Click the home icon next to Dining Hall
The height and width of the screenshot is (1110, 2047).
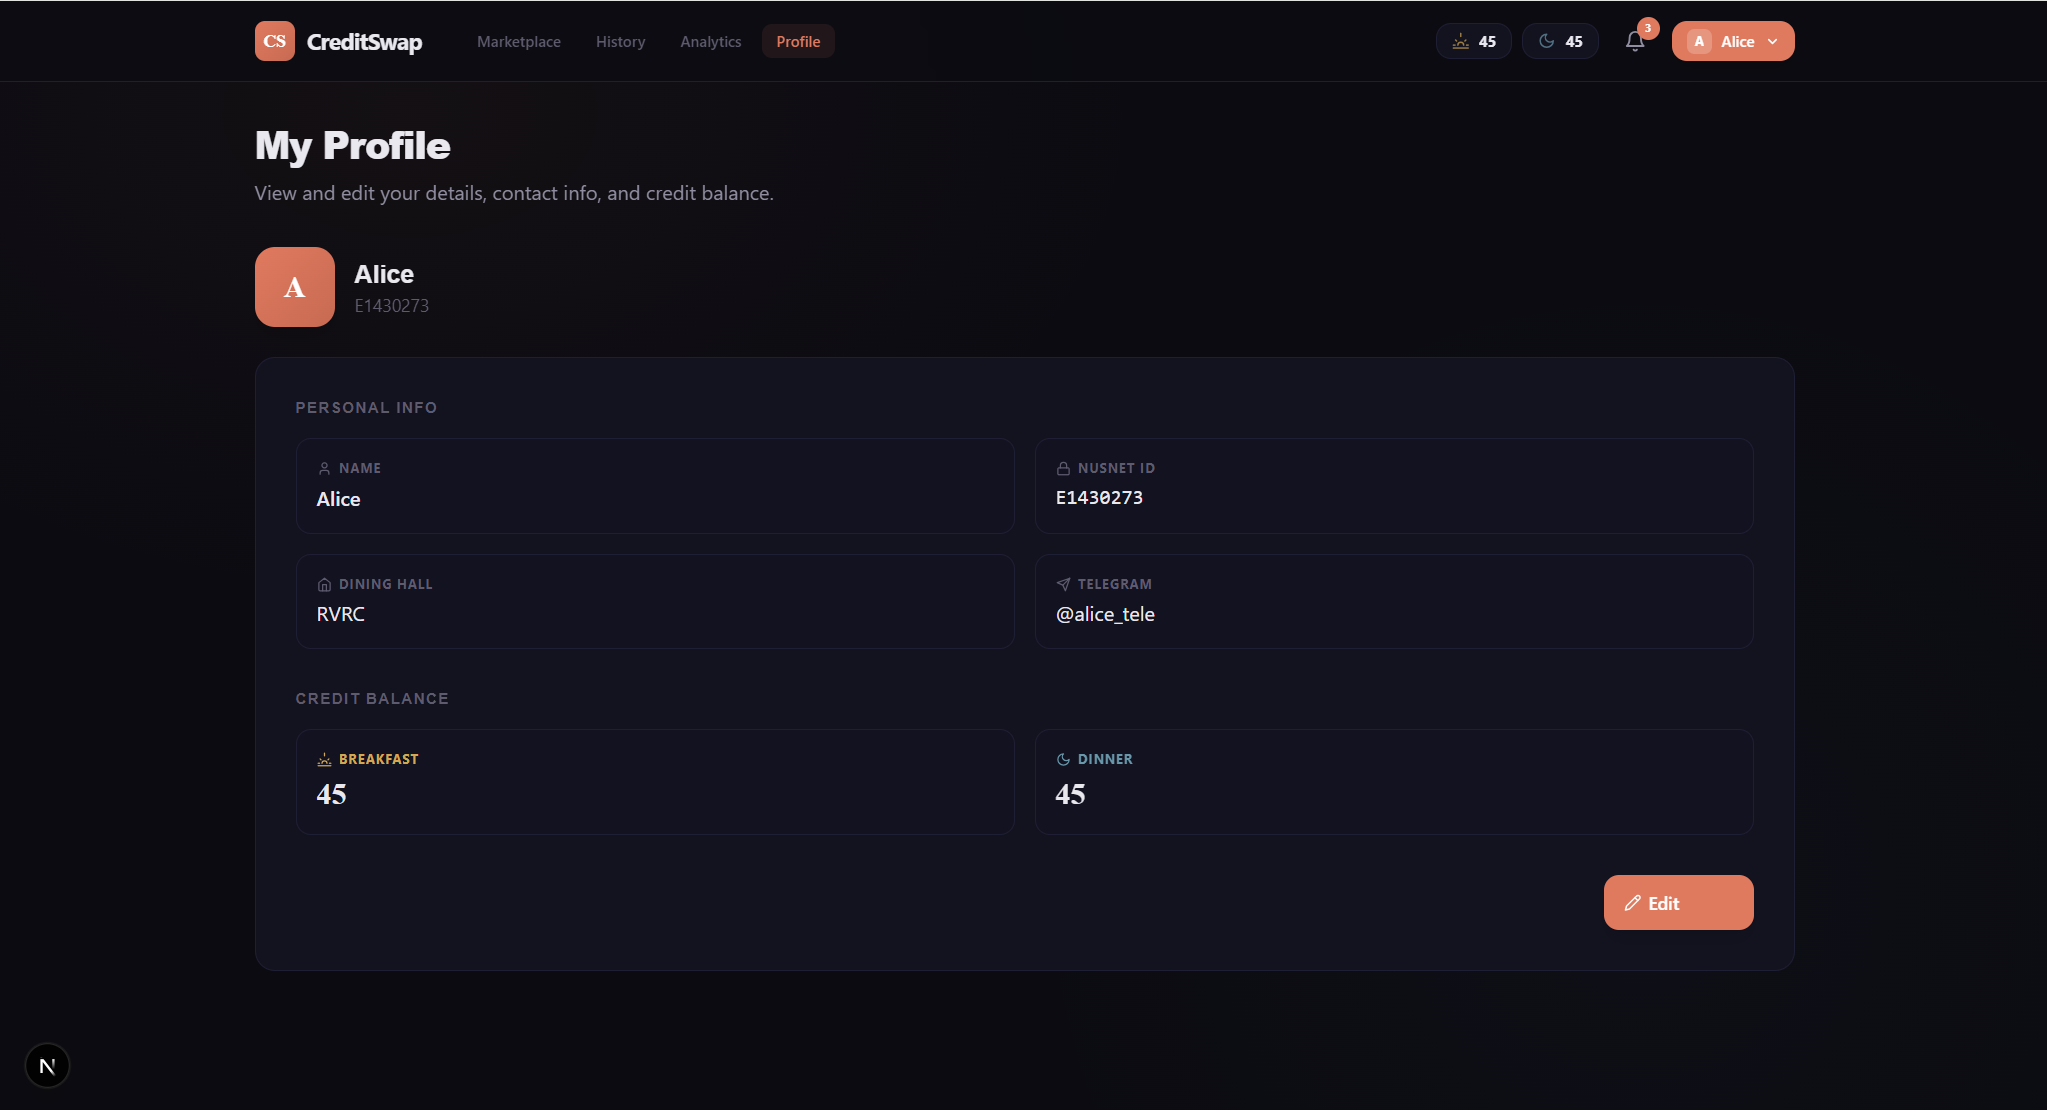pos(324,584)
